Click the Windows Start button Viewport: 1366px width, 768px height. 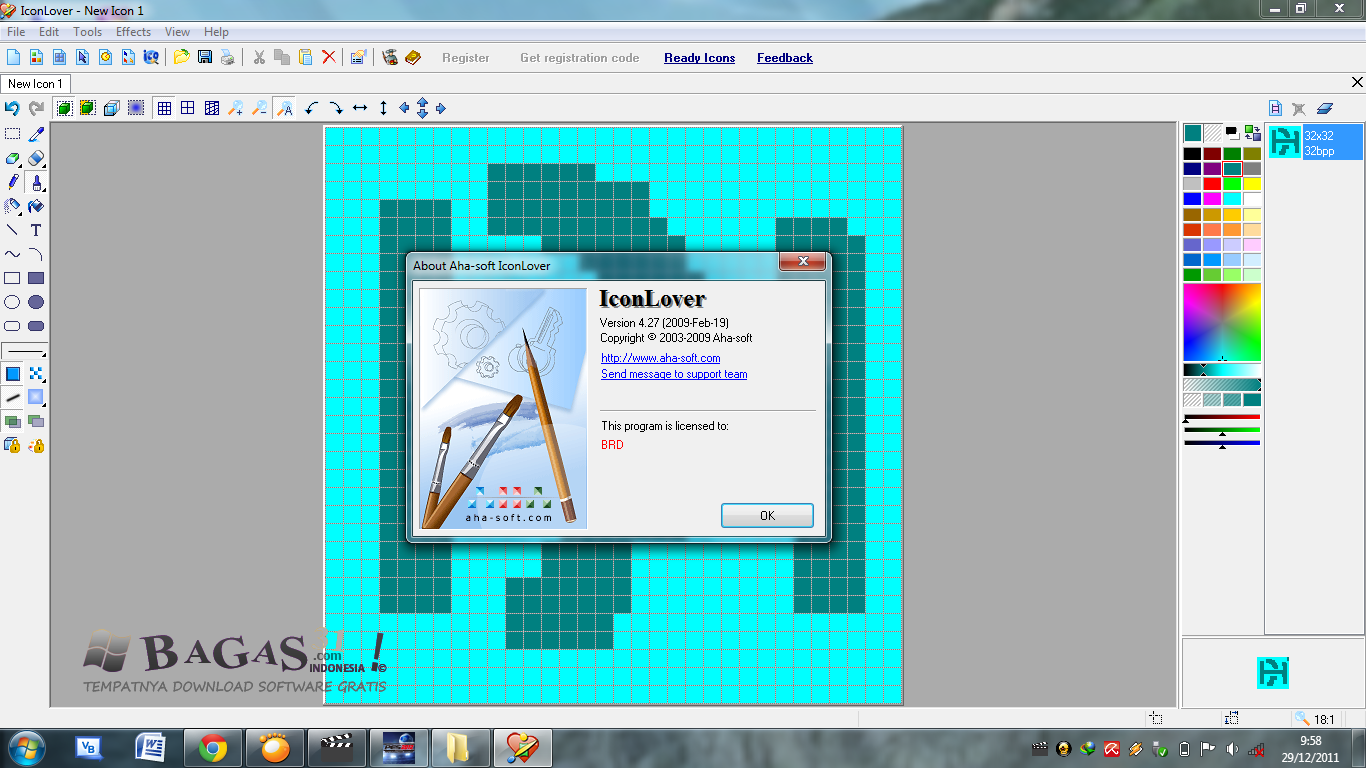coord(25,748)
